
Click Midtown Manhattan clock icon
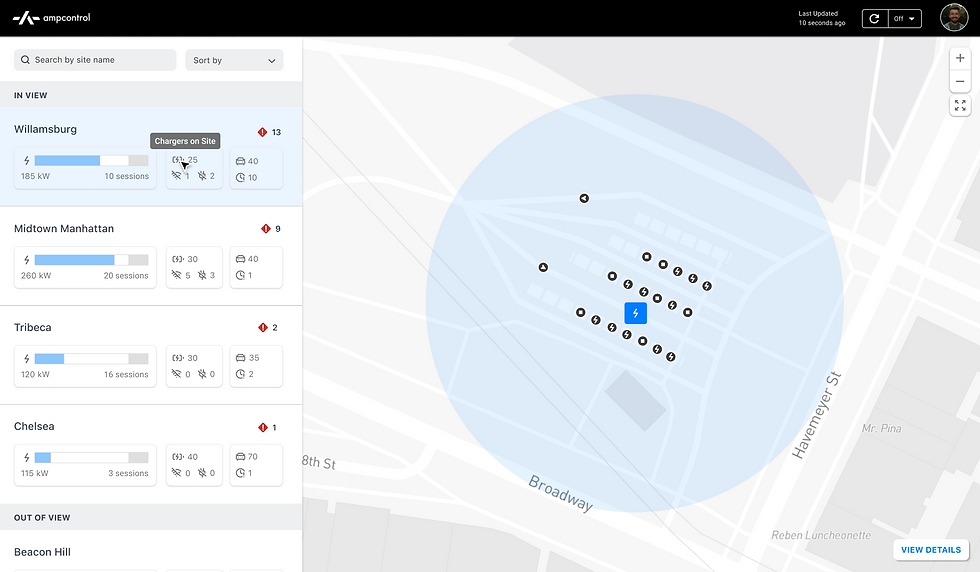241,275
